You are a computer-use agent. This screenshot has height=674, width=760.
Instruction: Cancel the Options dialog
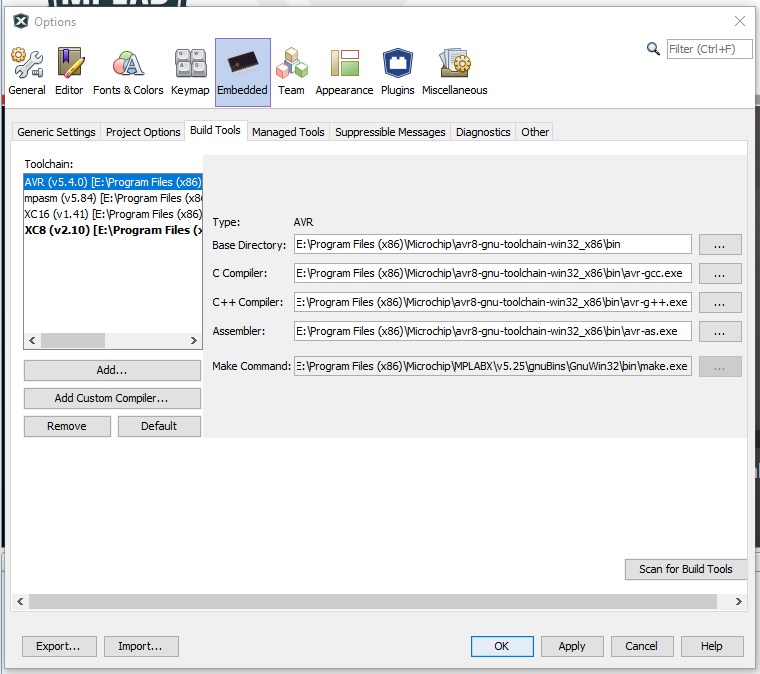tap(642, 646)
